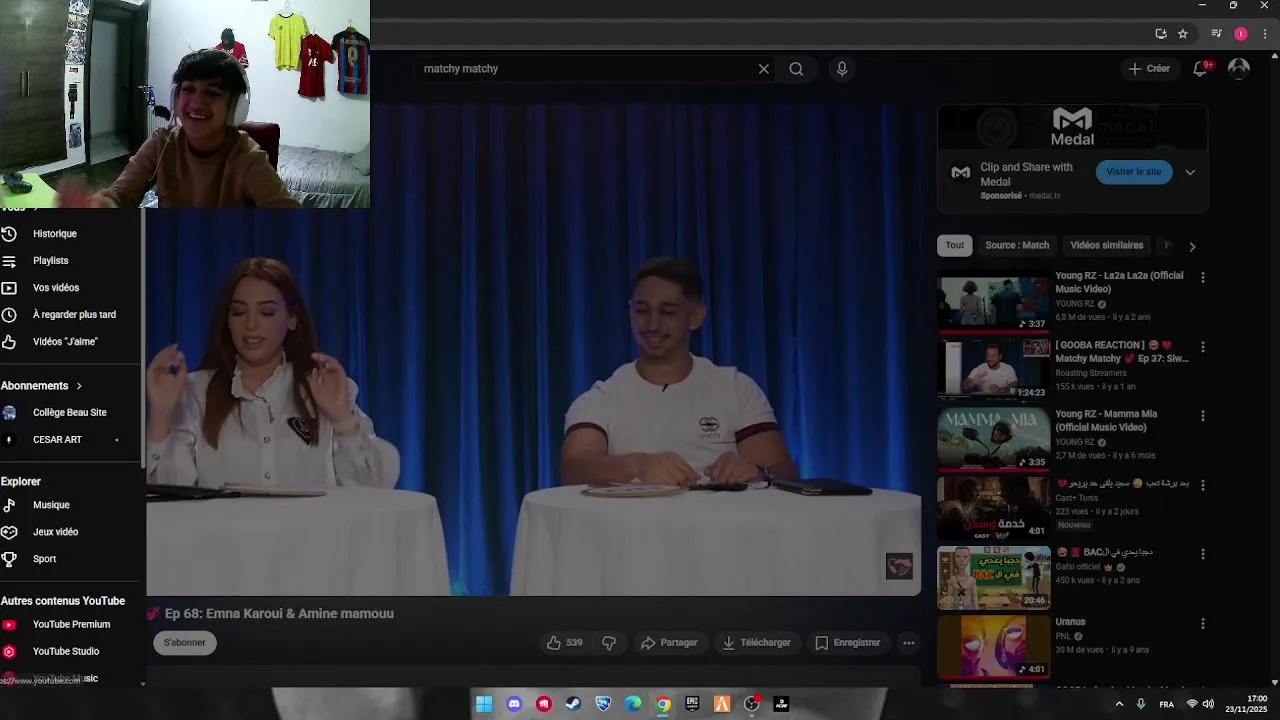Screen dimensions: 1280x720
Task: Click the FRA language indicator
Action: 1166,705
